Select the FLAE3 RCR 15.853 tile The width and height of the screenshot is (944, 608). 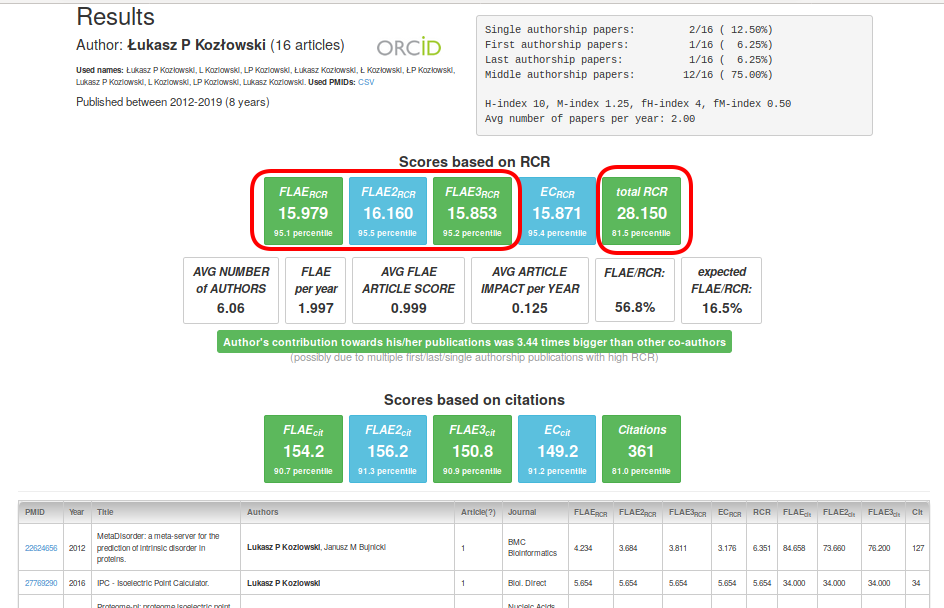coord(472,211)
